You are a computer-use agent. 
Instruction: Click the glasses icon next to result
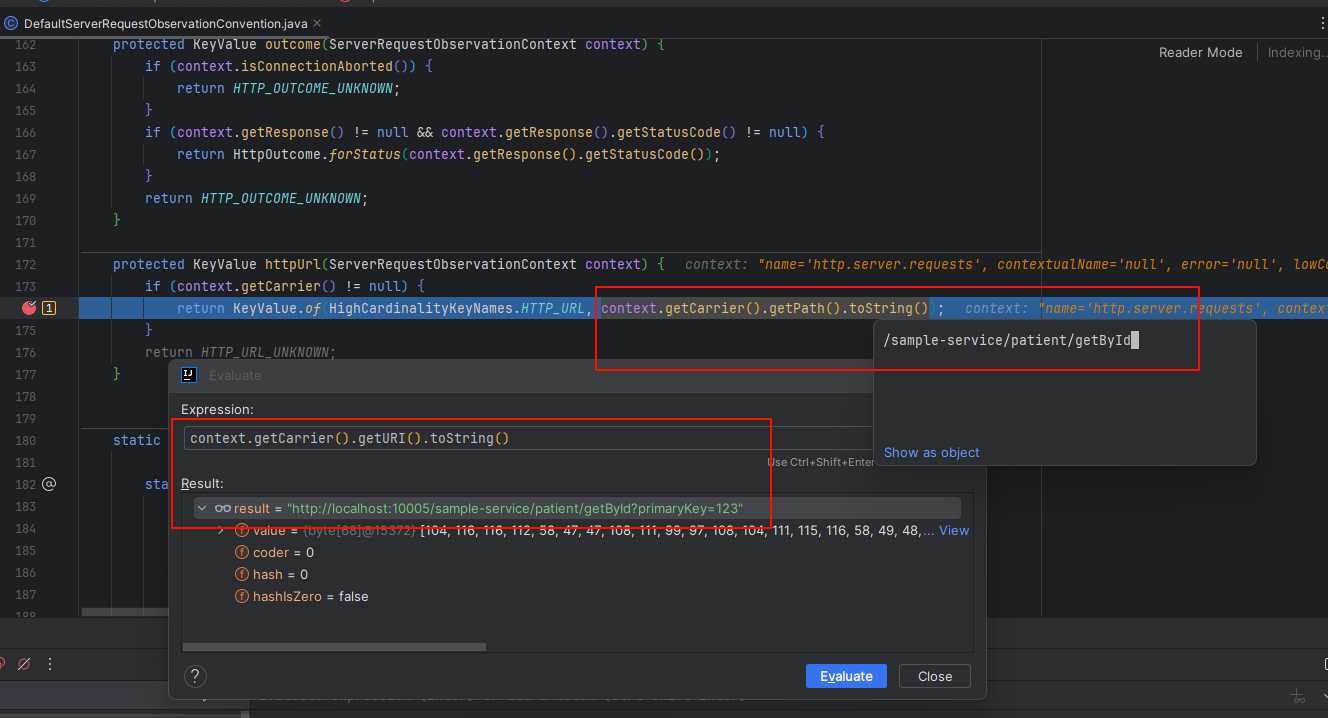(x=222, y=508)
